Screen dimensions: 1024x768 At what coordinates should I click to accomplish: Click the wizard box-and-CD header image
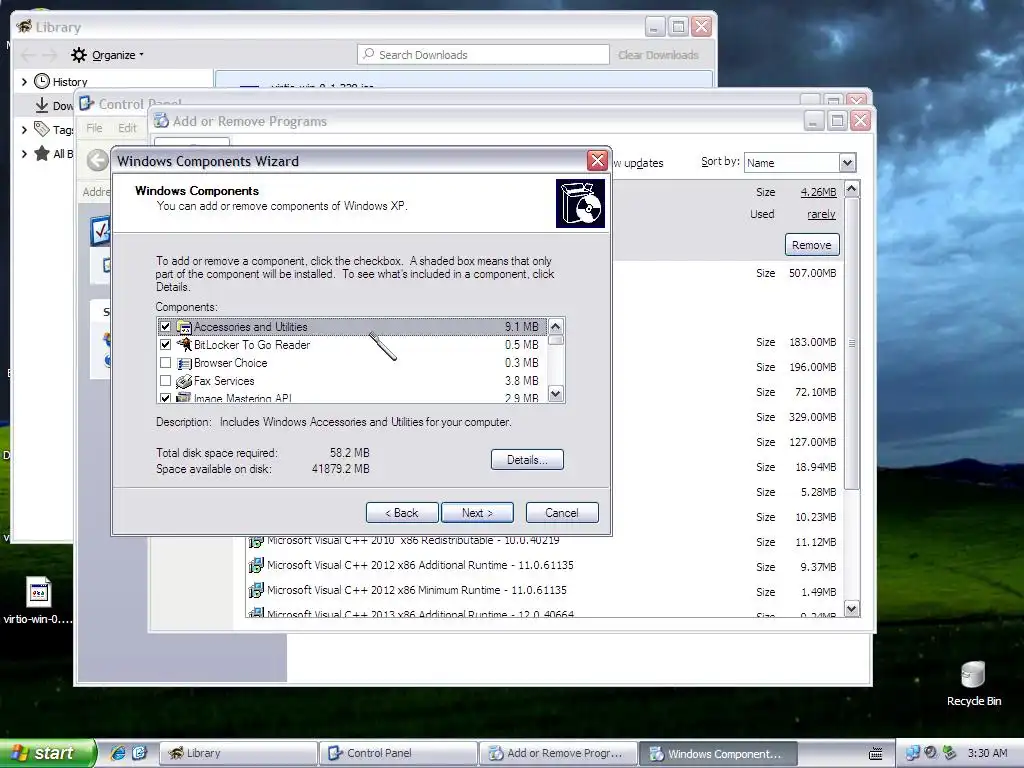pyautogui.click(x=580, y=204)
